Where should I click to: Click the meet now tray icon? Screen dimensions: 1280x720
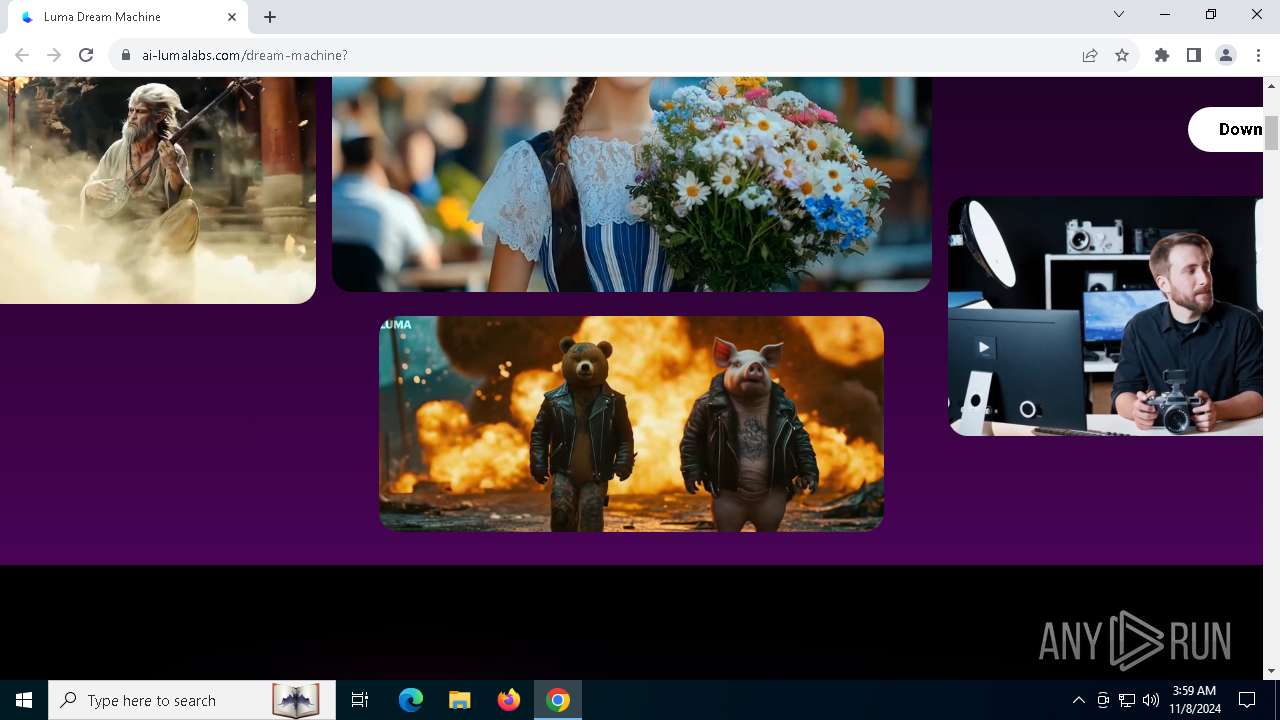click(1103, 700)
